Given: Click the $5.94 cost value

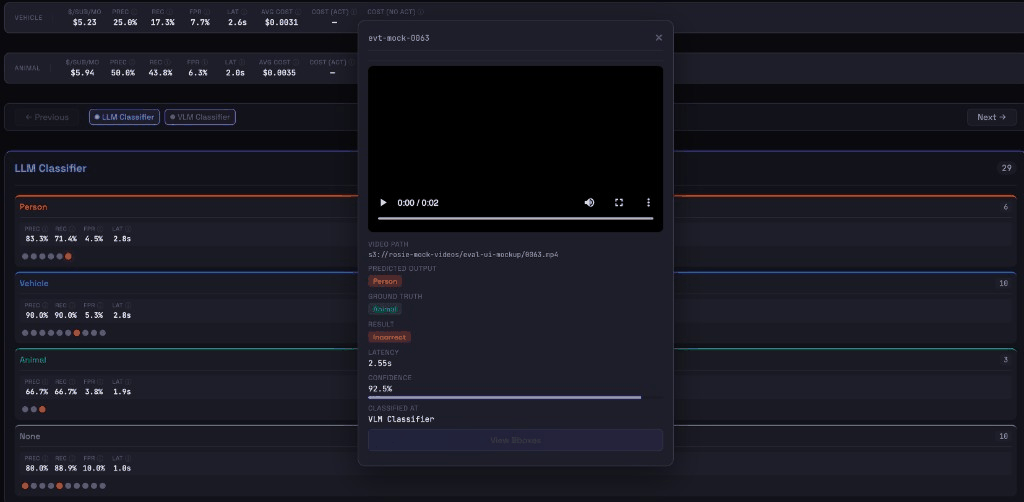Looking at the screenshot, I should click(82, 73).
